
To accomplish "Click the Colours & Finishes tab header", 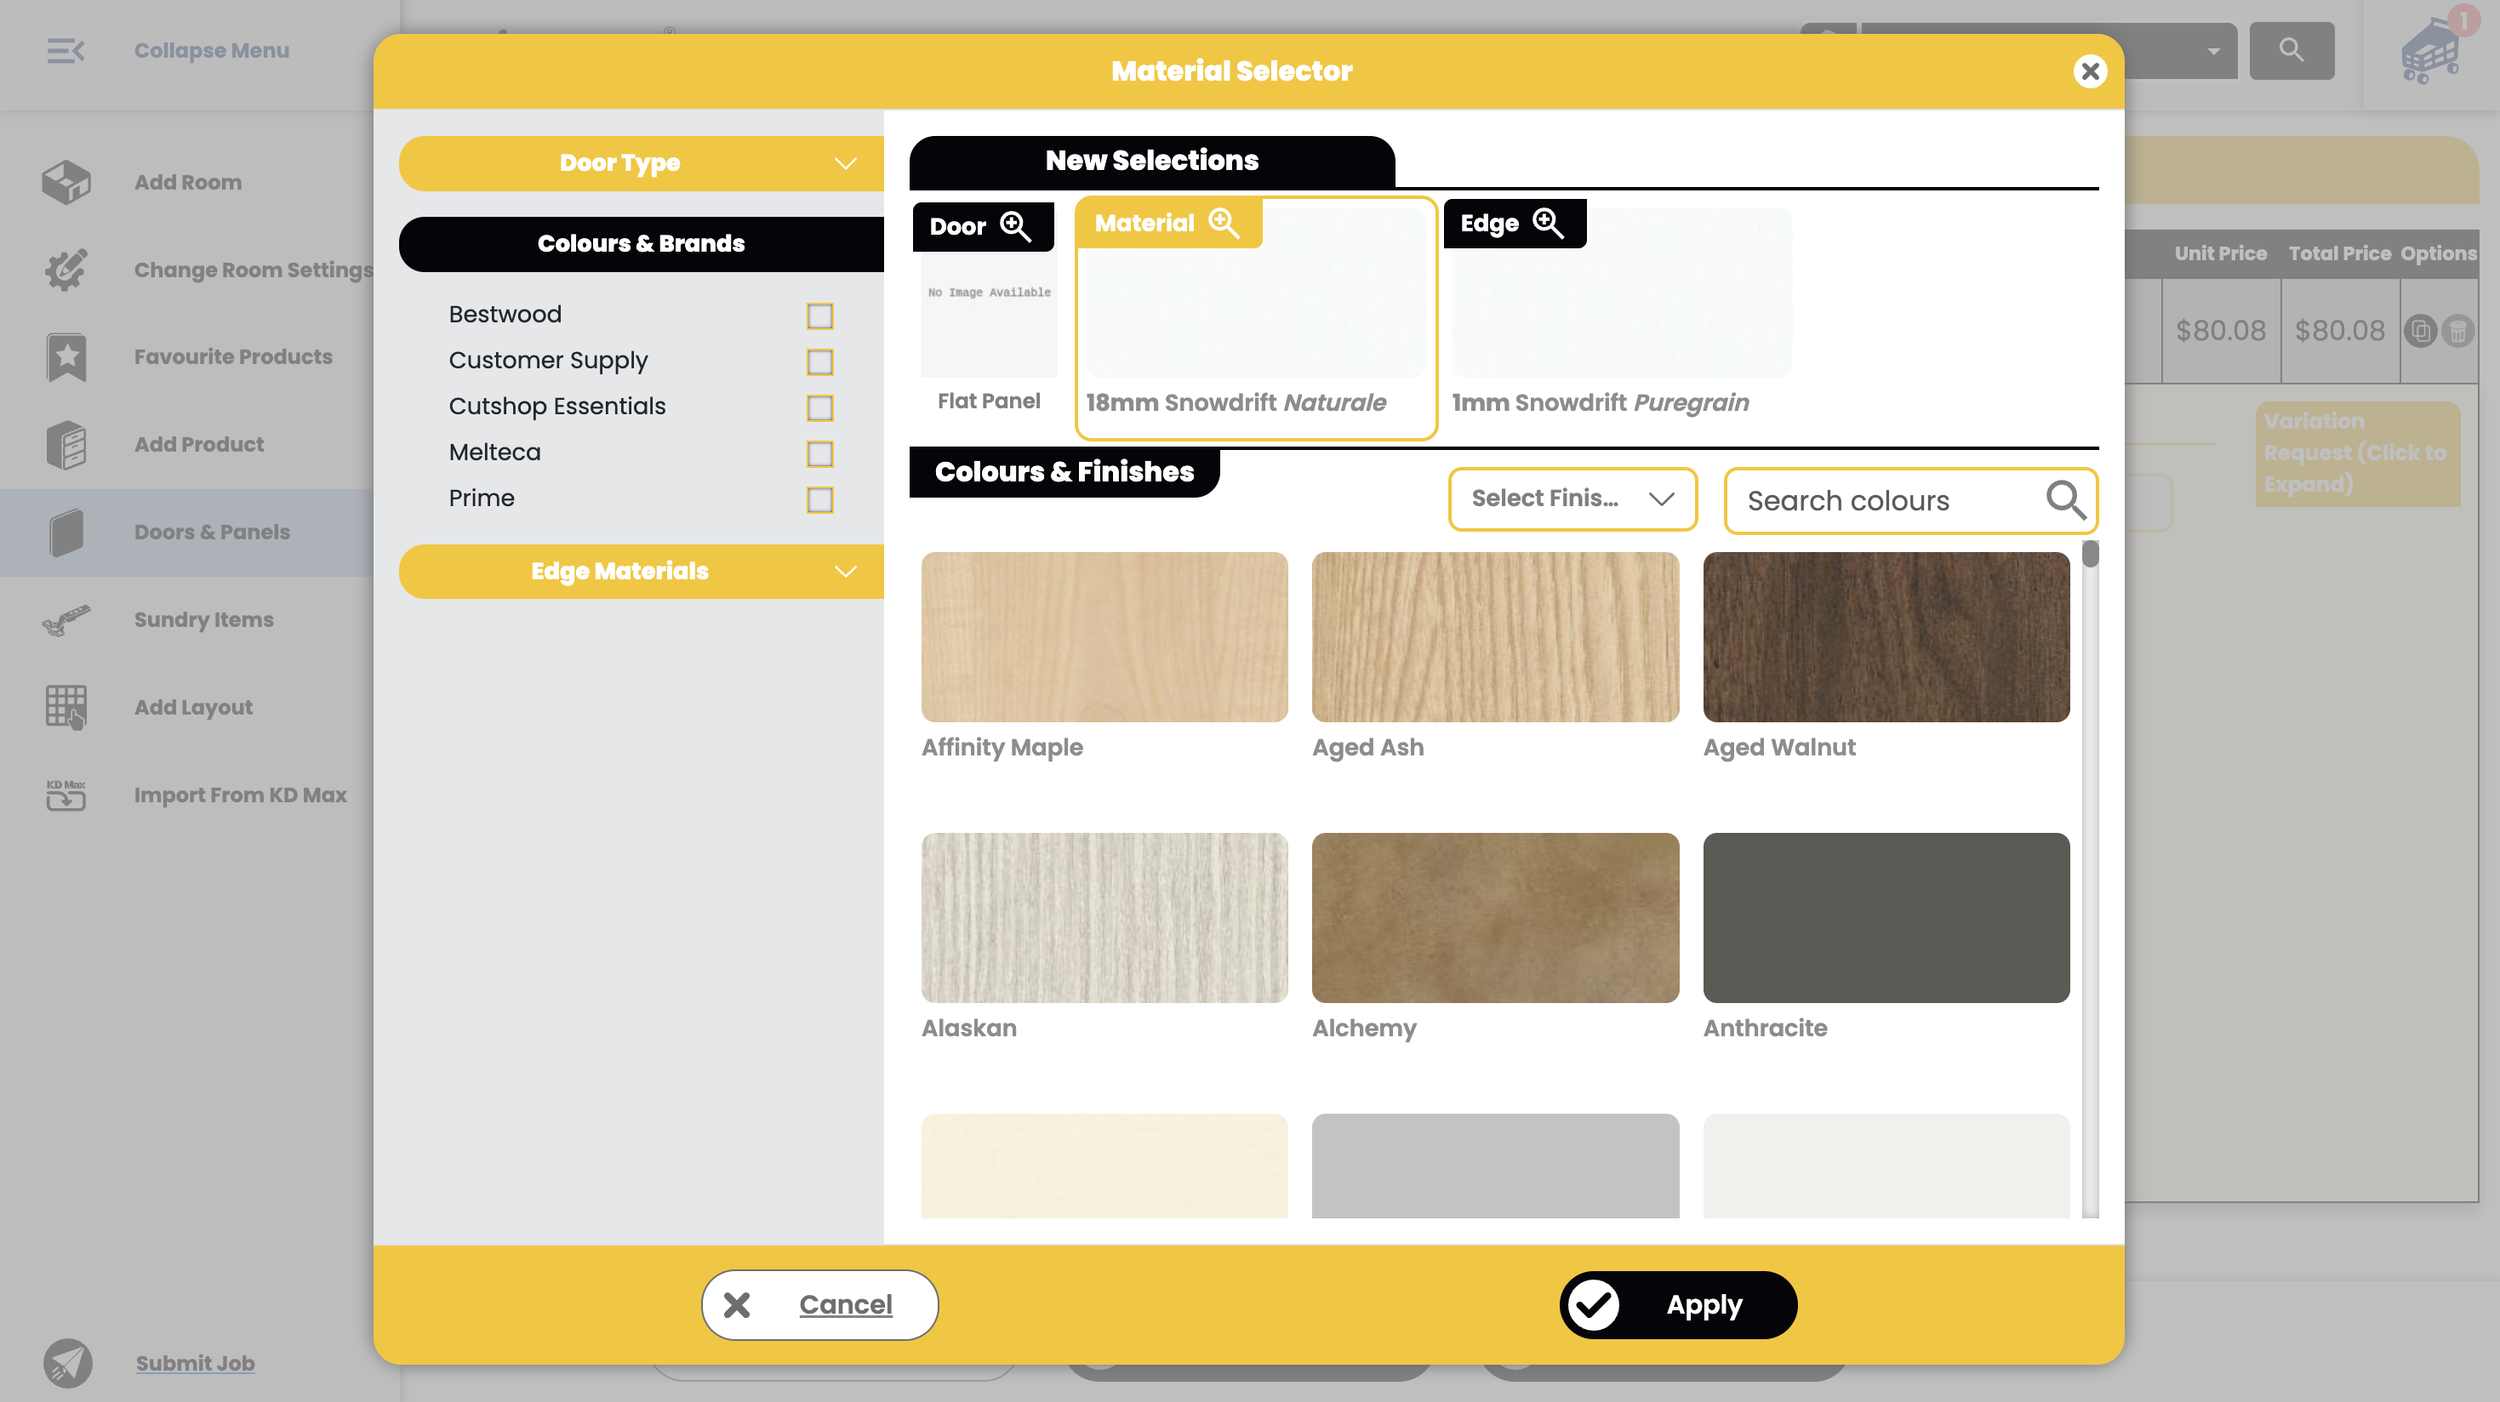I will (x=1064, y=472).
